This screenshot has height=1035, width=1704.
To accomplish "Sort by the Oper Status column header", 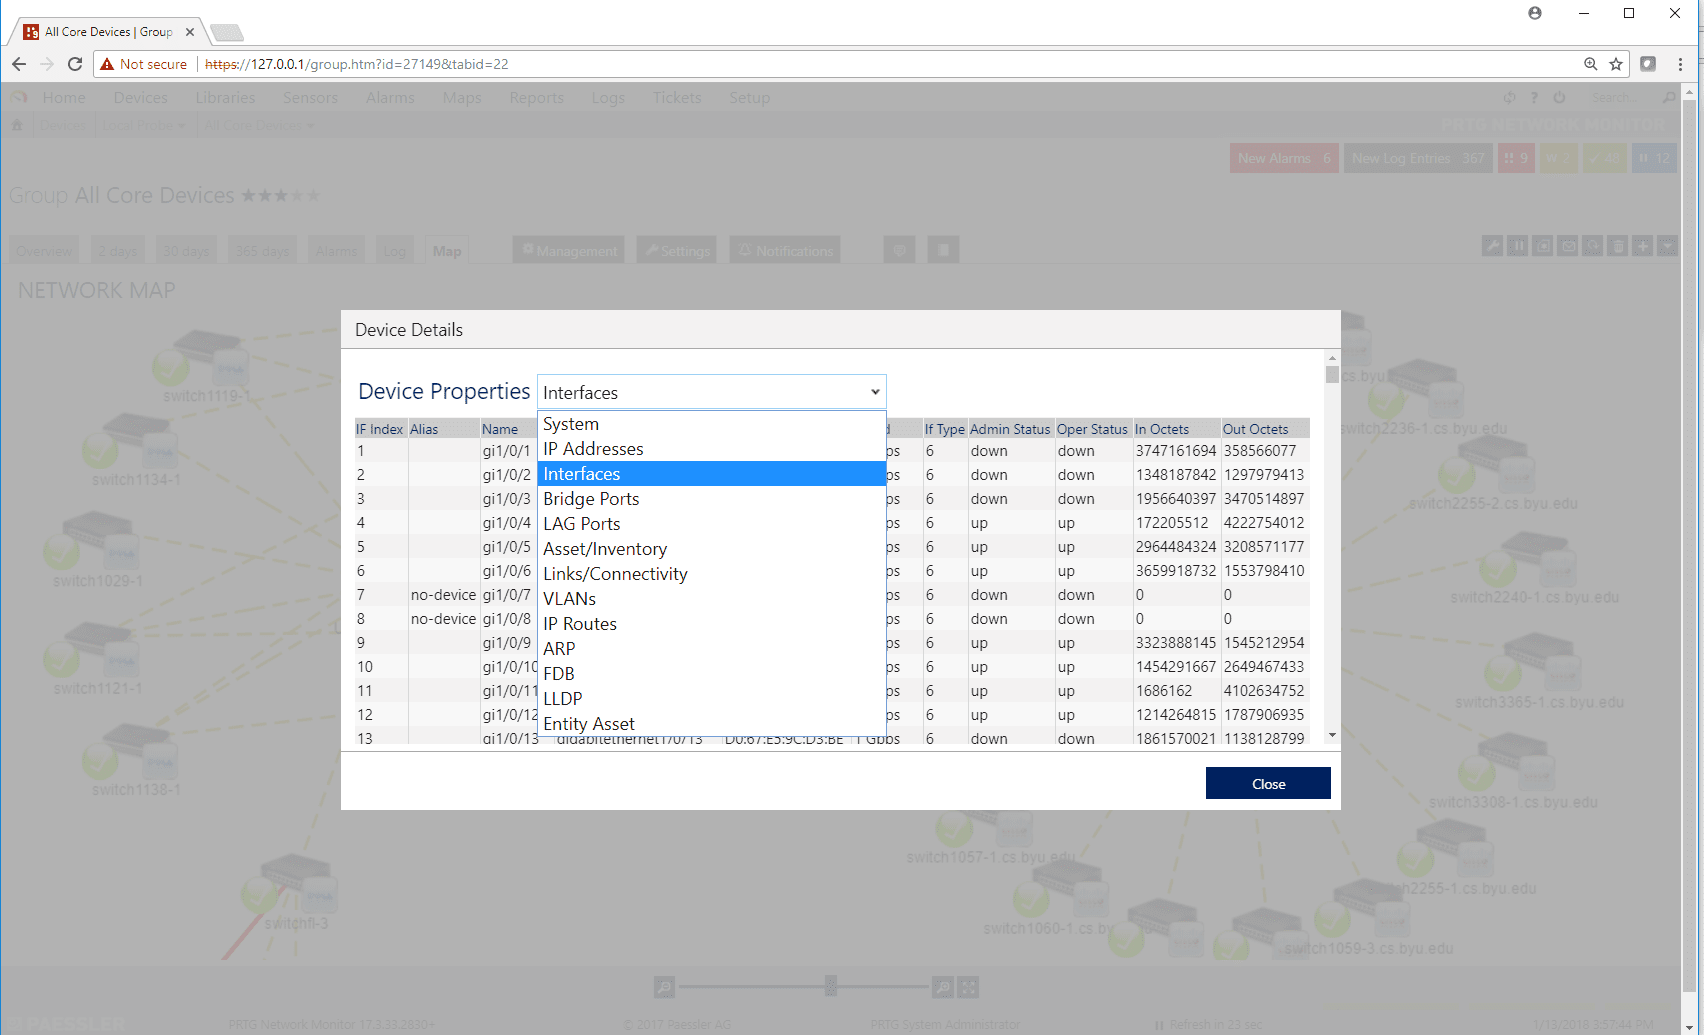I will coord(1092,429).
